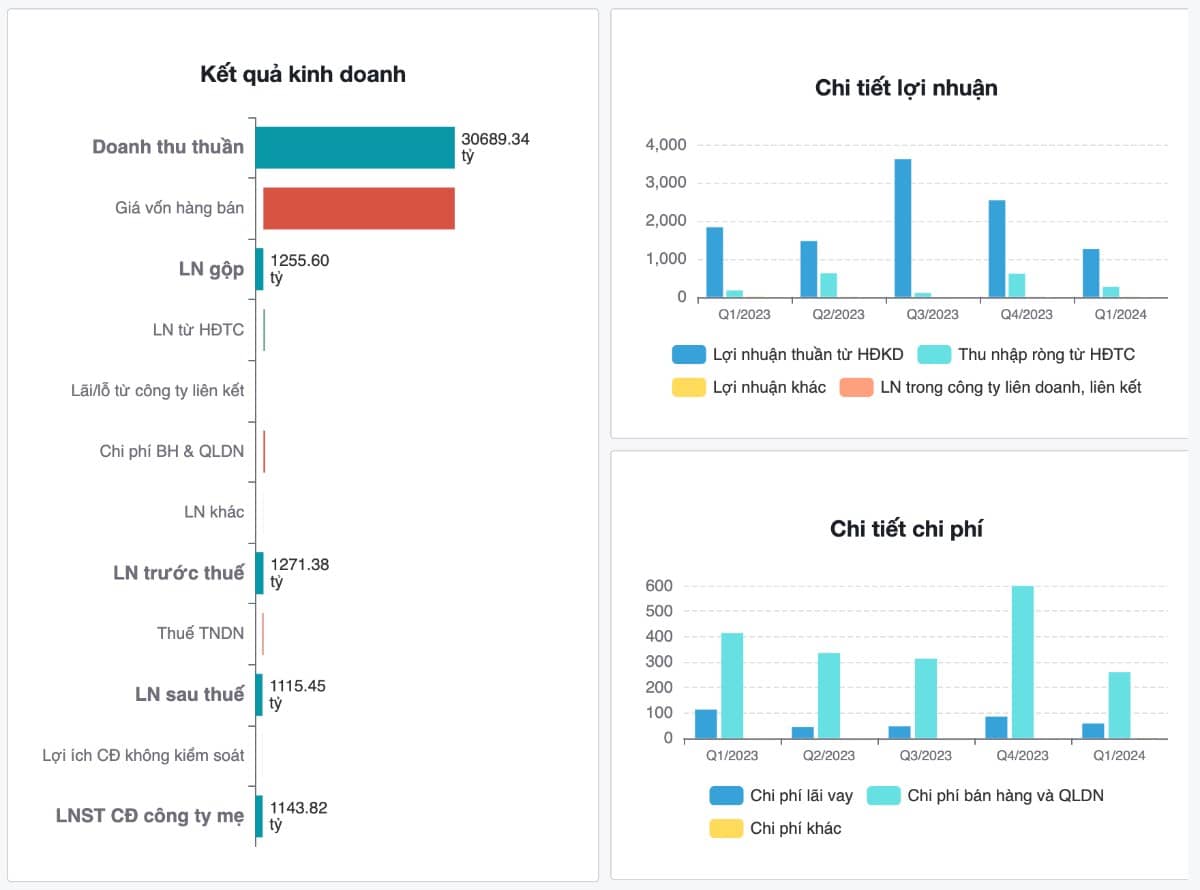Viewport: 1200px width, 890px height.
Task: Click the Doanh thu thuần teal bar
Action: 355,147
